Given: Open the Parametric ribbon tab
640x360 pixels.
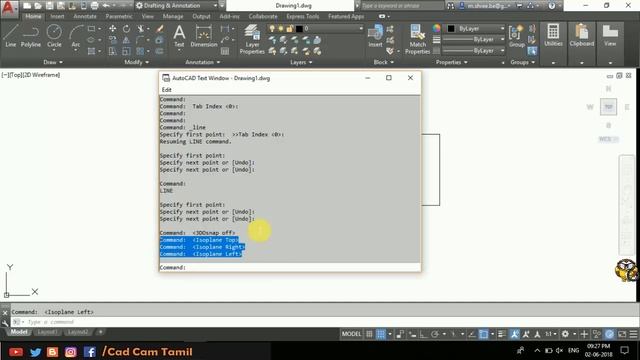Looking at the screenshot, I should 119,16.
